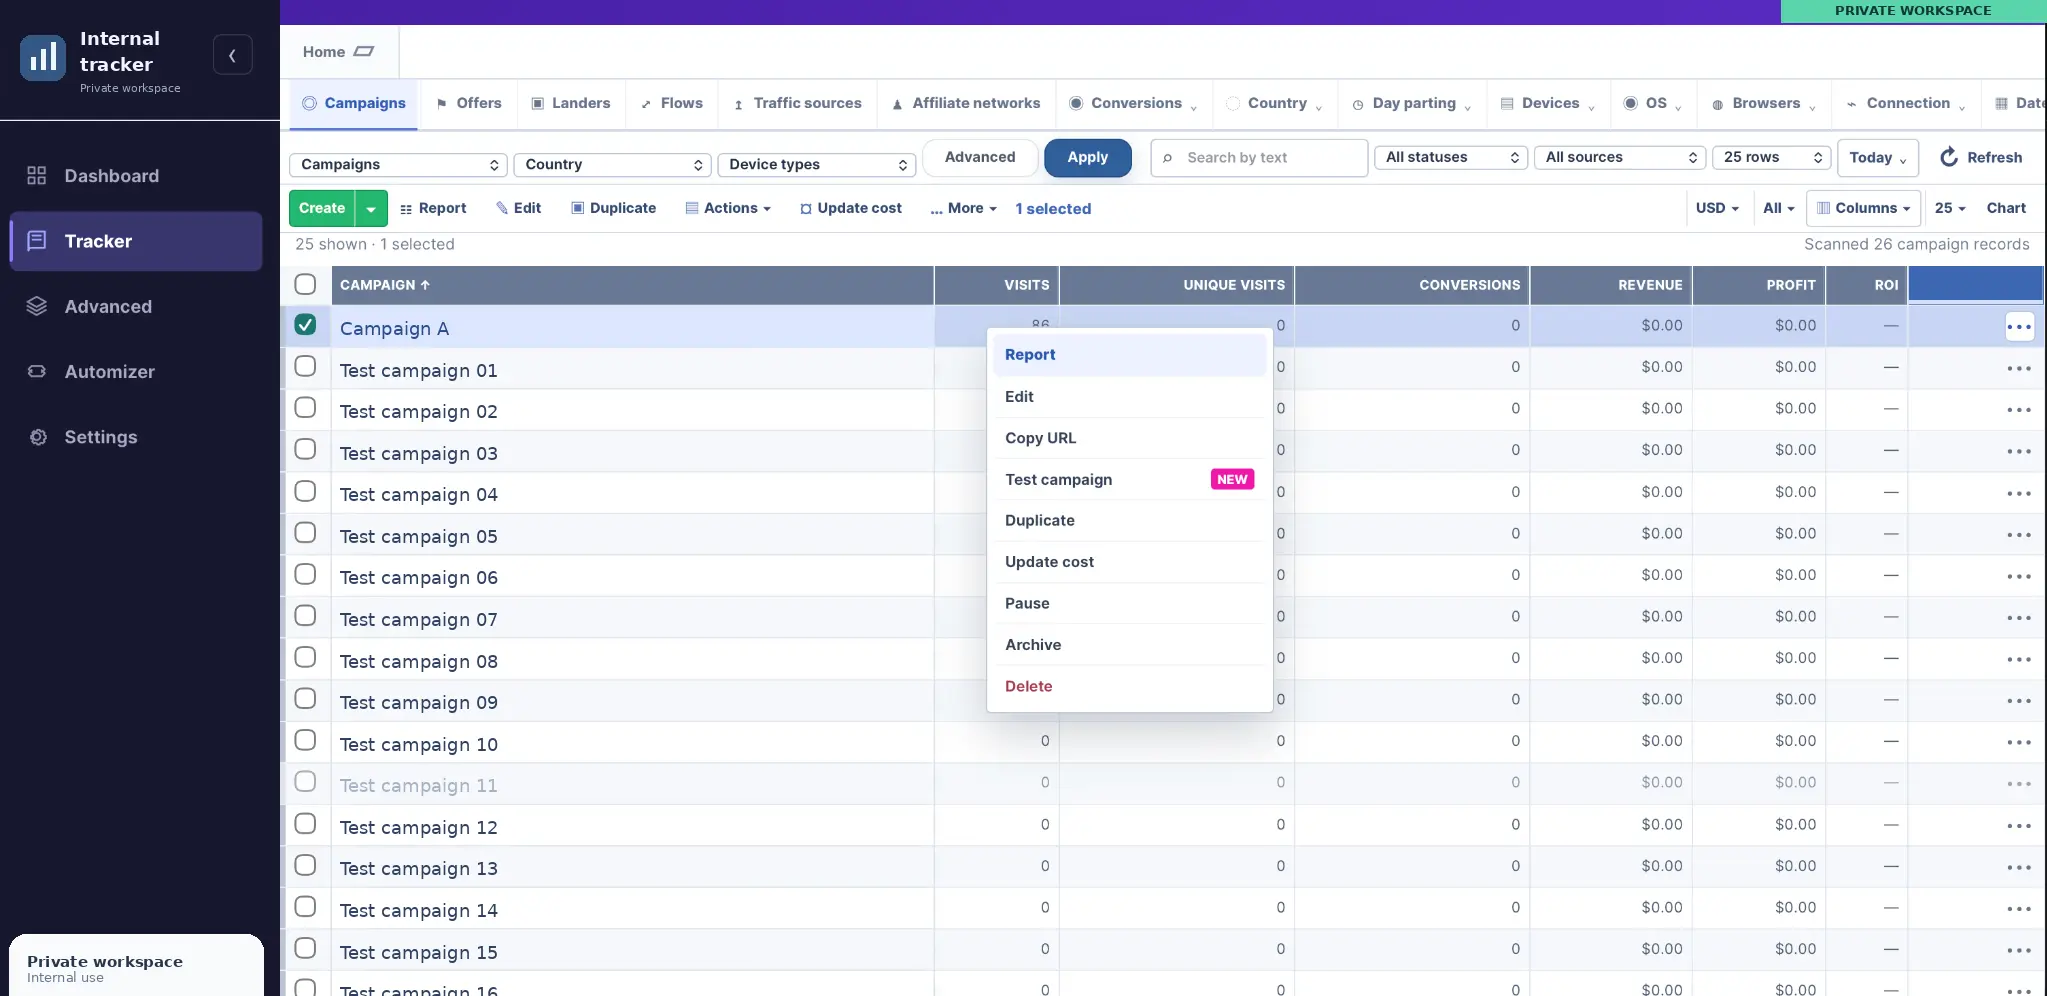The image size is (2047, 996).
Task: Click the Update cost toolbar icon
Action: click(x=805, y=209)
